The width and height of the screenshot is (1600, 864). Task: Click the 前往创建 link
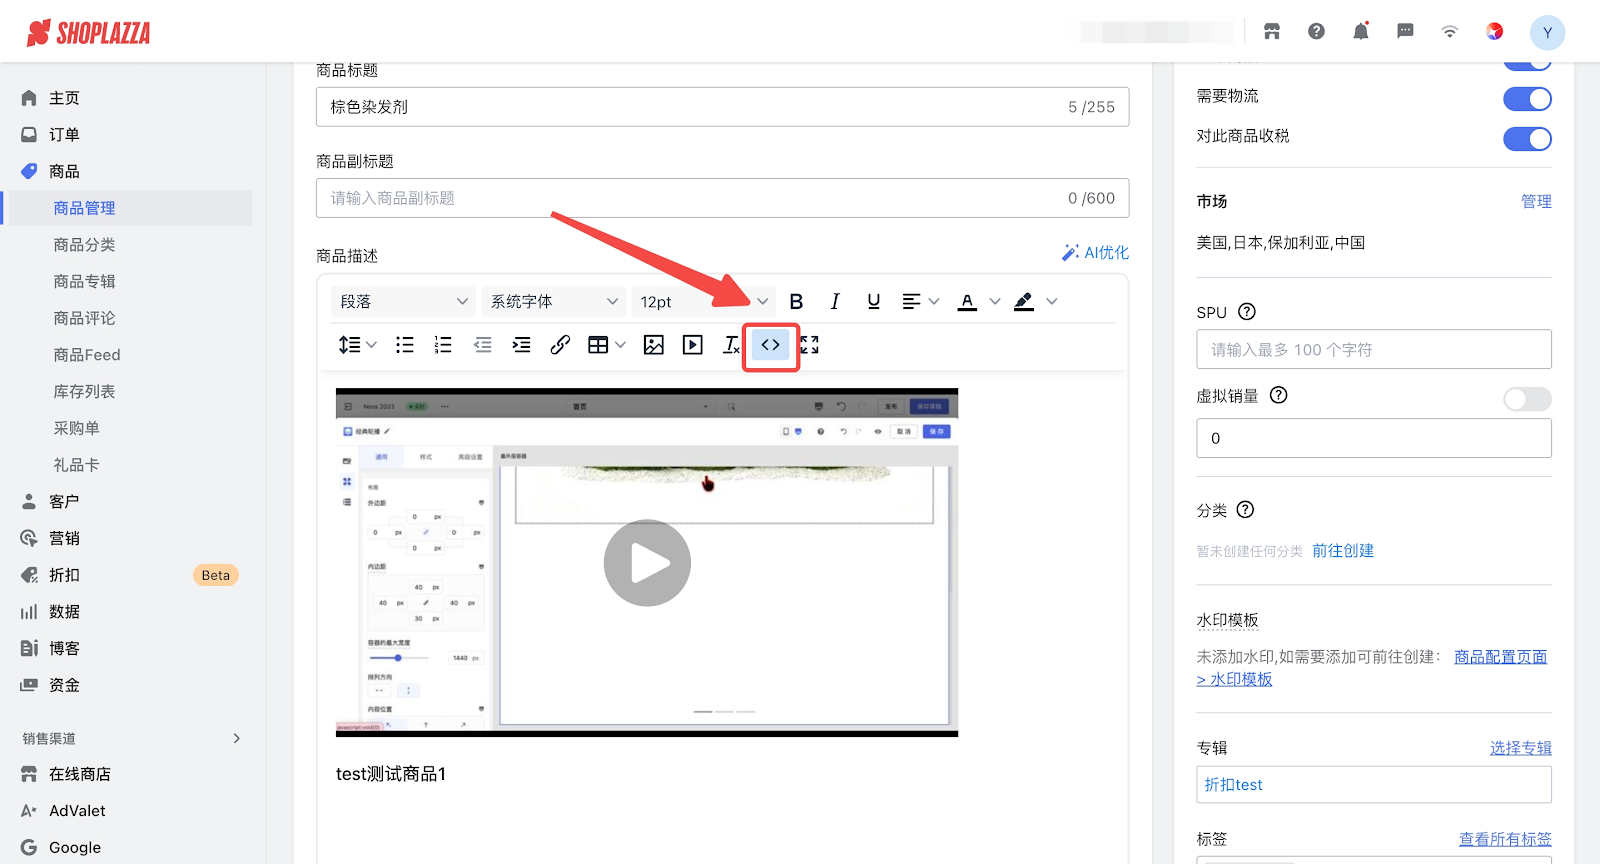pyautogui.click(x=1342, y=551)
